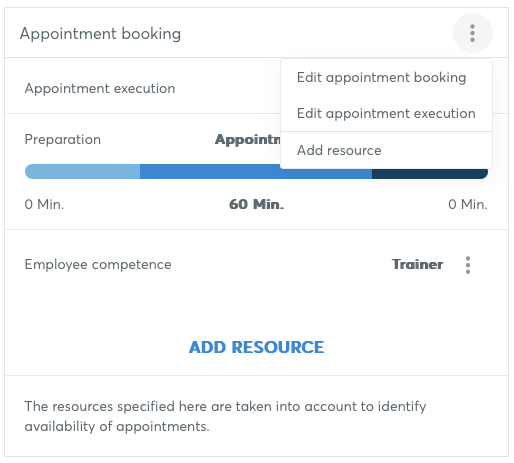
Task: Choose Edit appointment execution from menu
Action: click(386, 113)
